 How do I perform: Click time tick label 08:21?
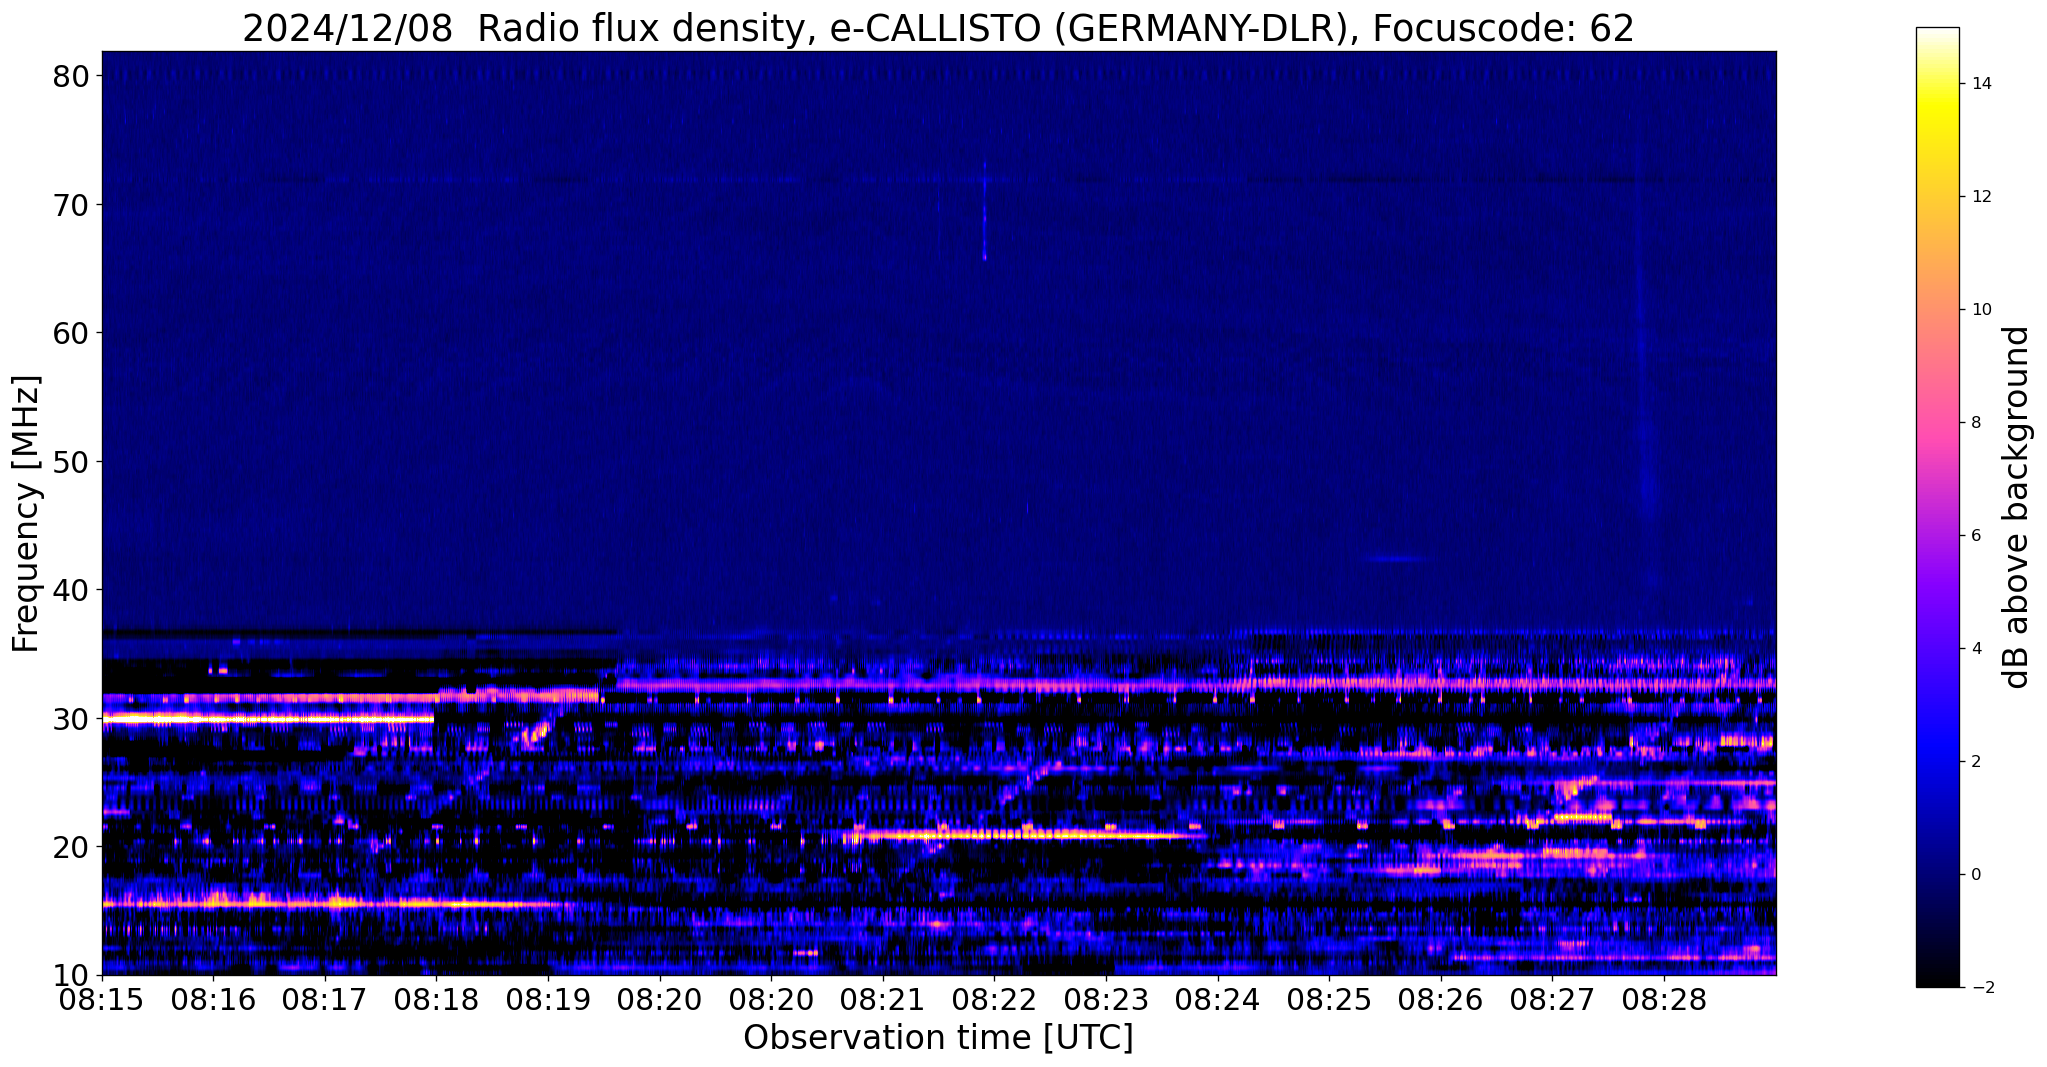pyautogui.click(x=883, y=1000)
